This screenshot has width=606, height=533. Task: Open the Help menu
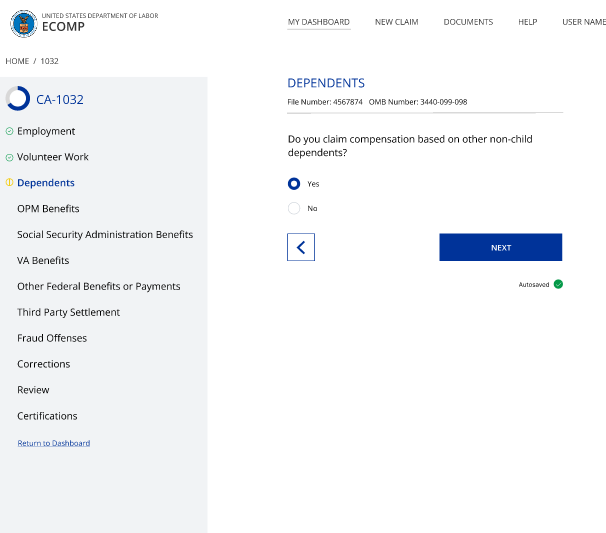coord(527,22)
